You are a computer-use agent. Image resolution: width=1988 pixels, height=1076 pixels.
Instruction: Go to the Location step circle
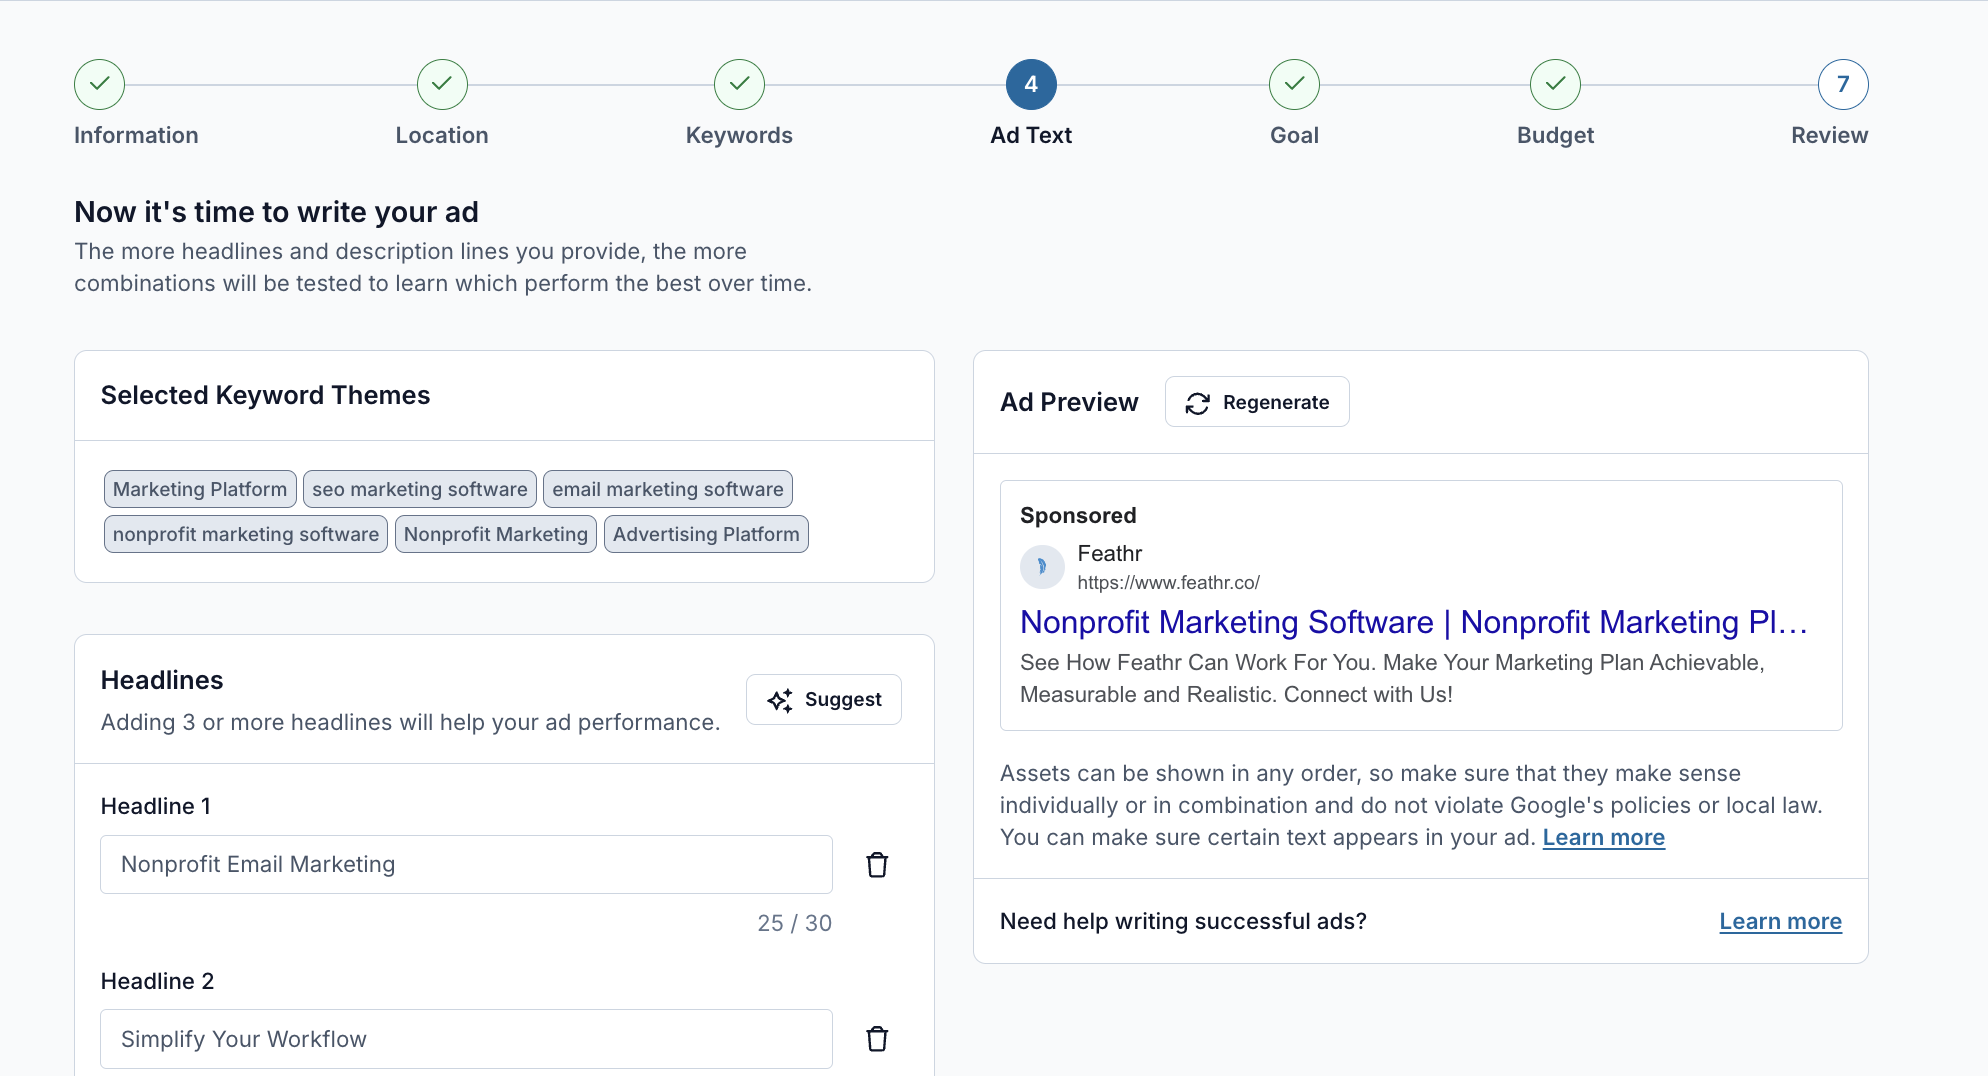click(x=442, y=85)
